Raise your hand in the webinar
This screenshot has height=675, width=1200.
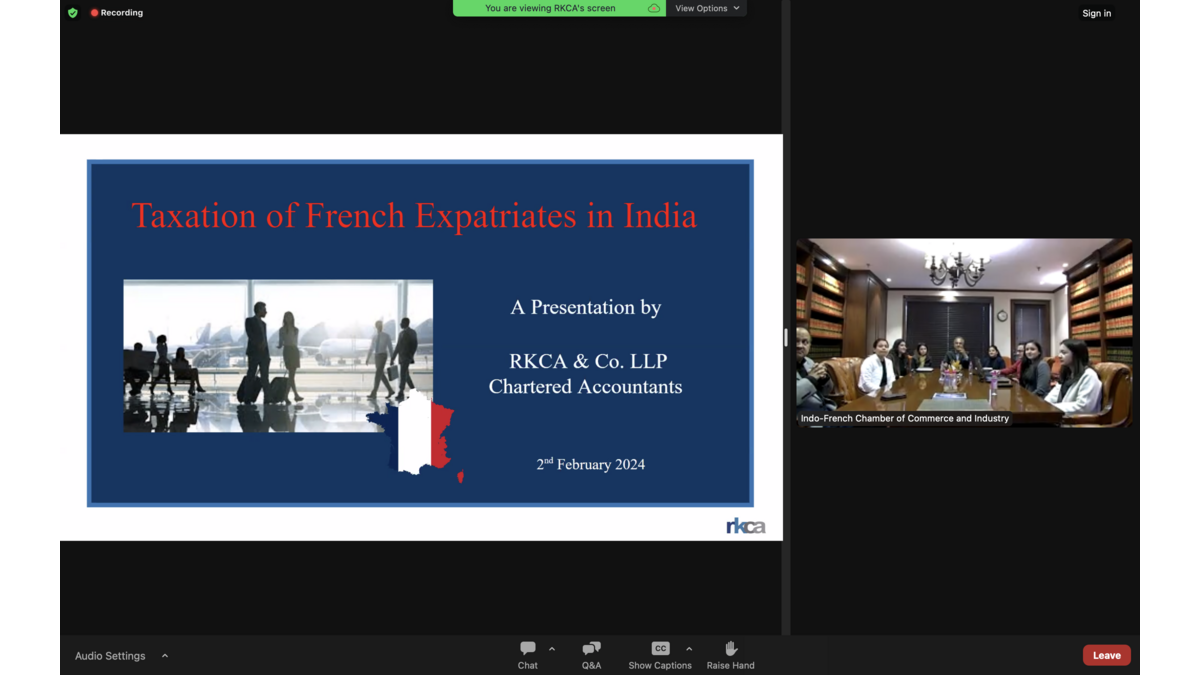(730, 655)
